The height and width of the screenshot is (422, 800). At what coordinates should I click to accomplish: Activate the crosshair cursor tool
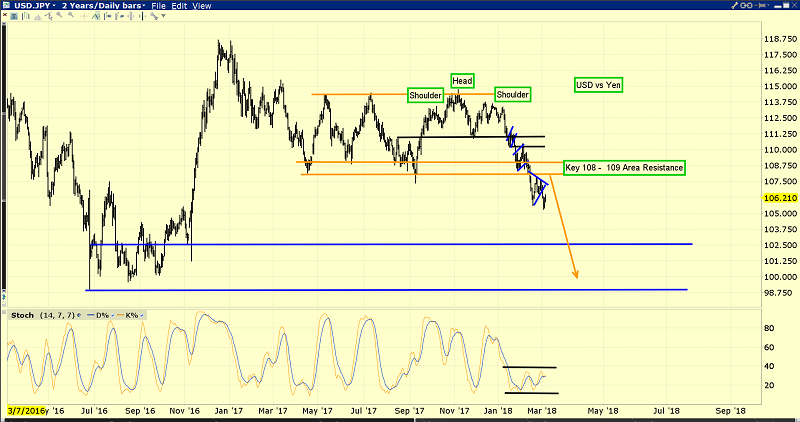tap(84, 16)
